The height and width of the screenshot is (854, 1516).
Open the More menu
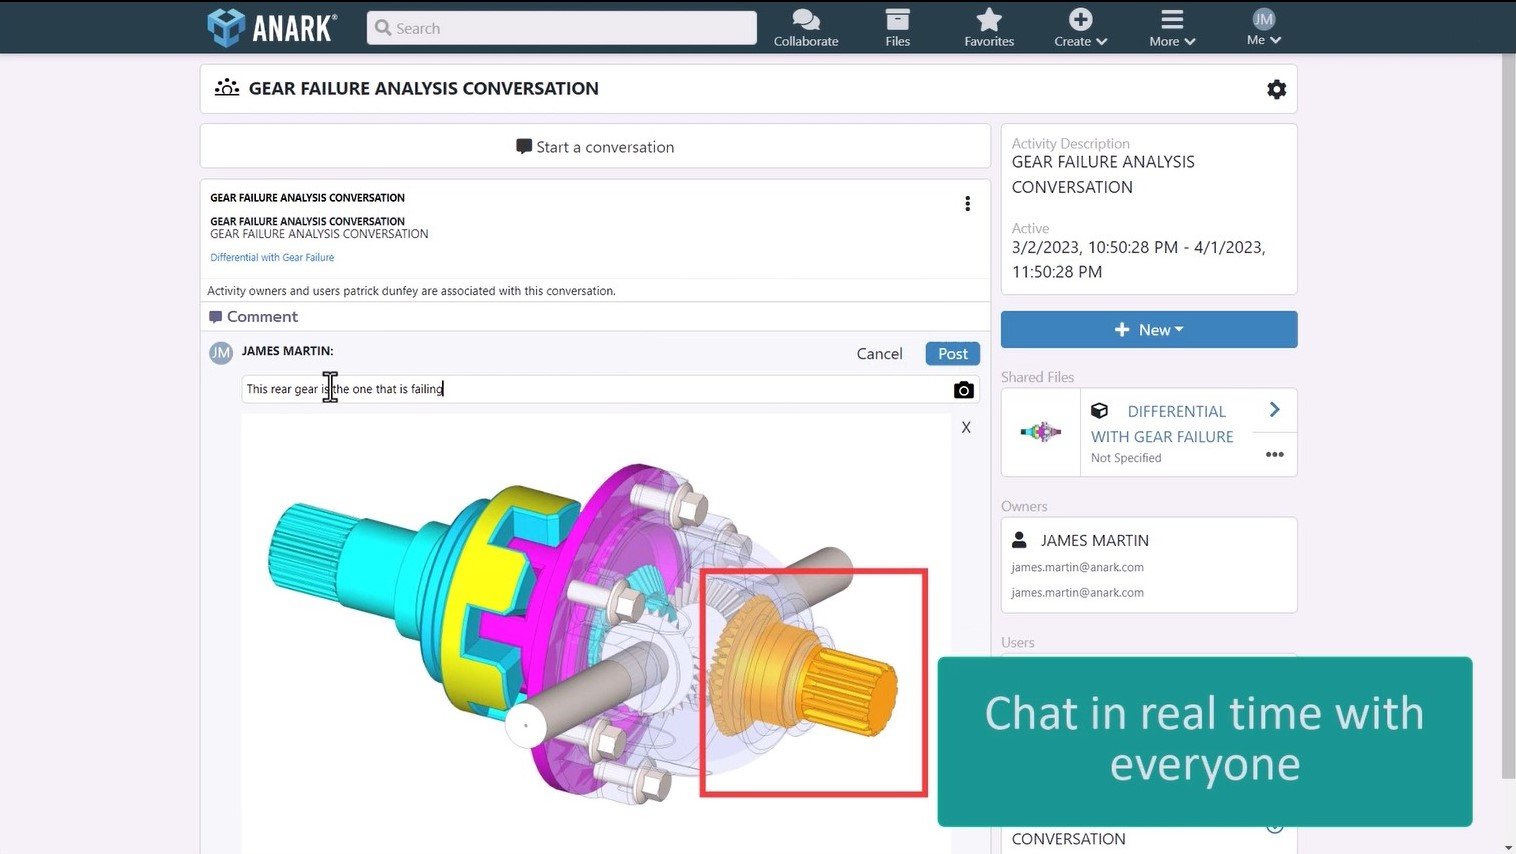click(1170, 27)
